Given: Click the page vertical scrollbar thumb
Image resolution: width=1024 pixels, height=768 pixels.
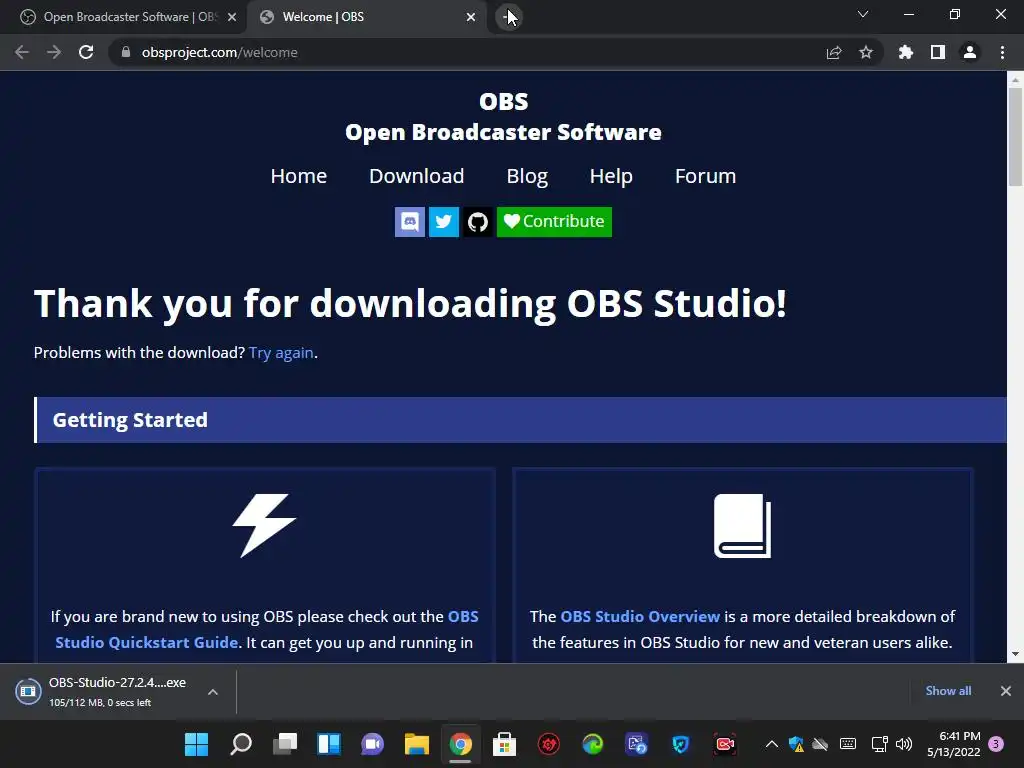Looking at the screenshot, I should pos(1015,137).
